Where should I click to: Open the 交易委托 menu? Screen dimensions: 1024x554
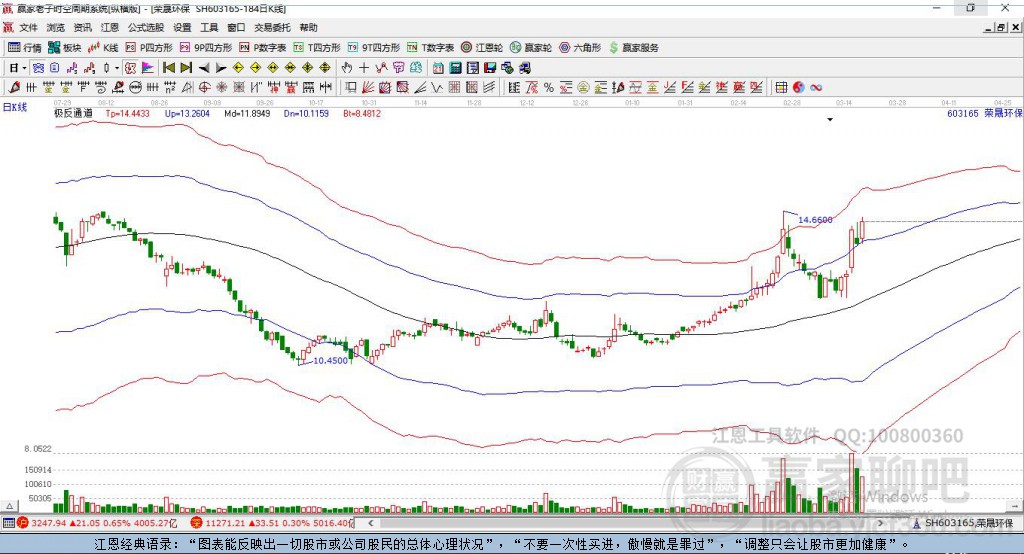pos(272,27)
